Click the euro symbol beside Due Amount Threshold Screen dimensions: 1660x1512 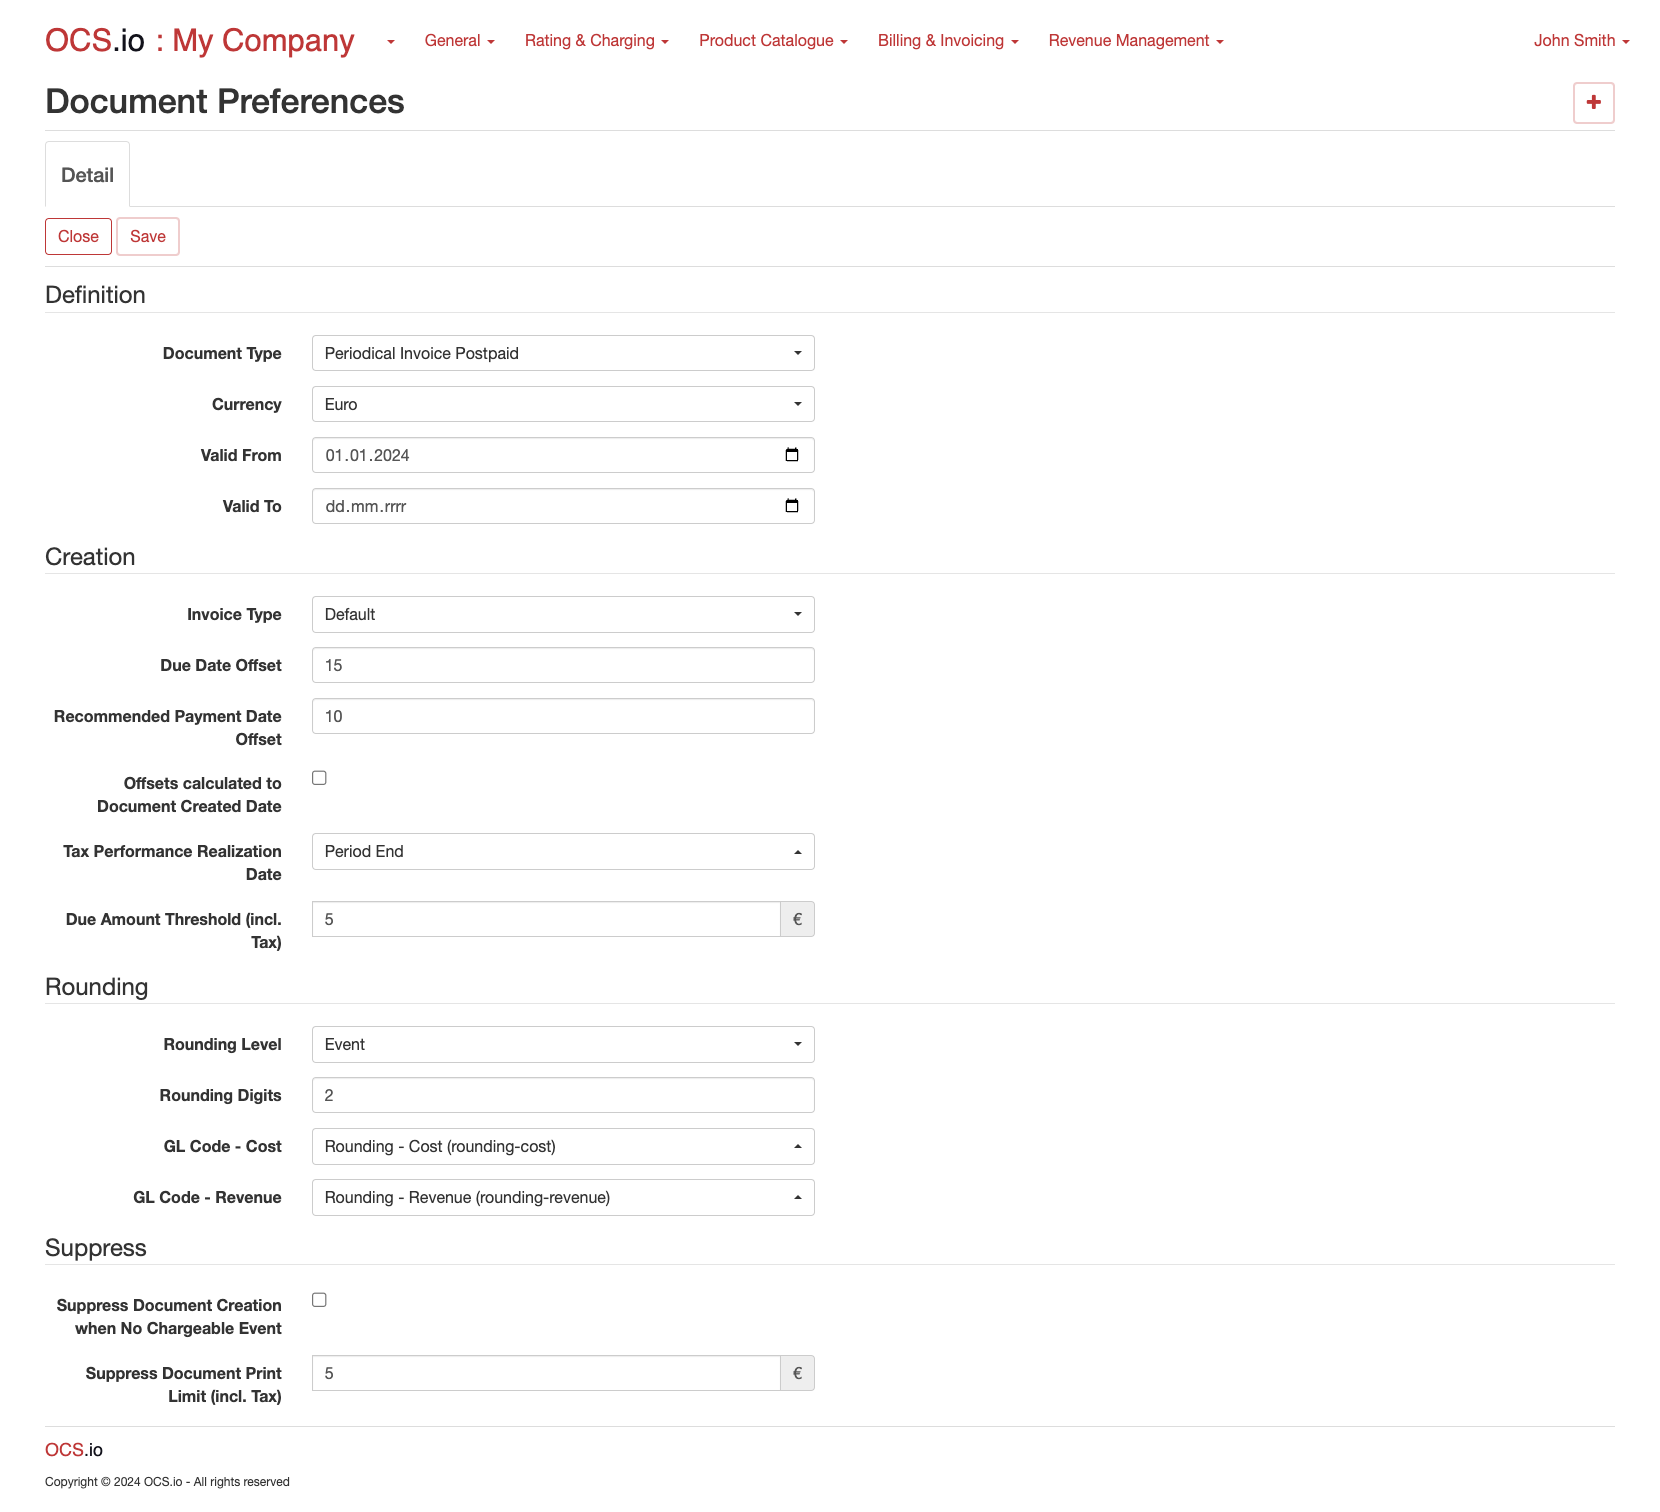(x=797, y=919)
